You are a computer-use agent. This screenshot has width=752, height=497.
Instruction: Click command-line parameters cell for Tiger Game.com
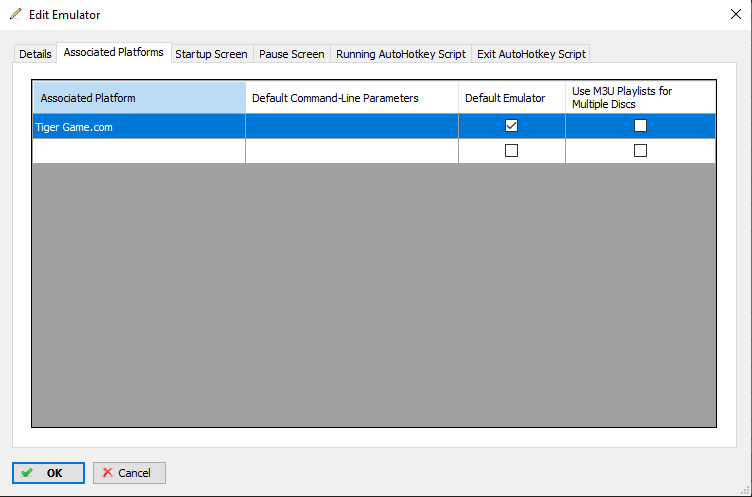pos(352,127)
